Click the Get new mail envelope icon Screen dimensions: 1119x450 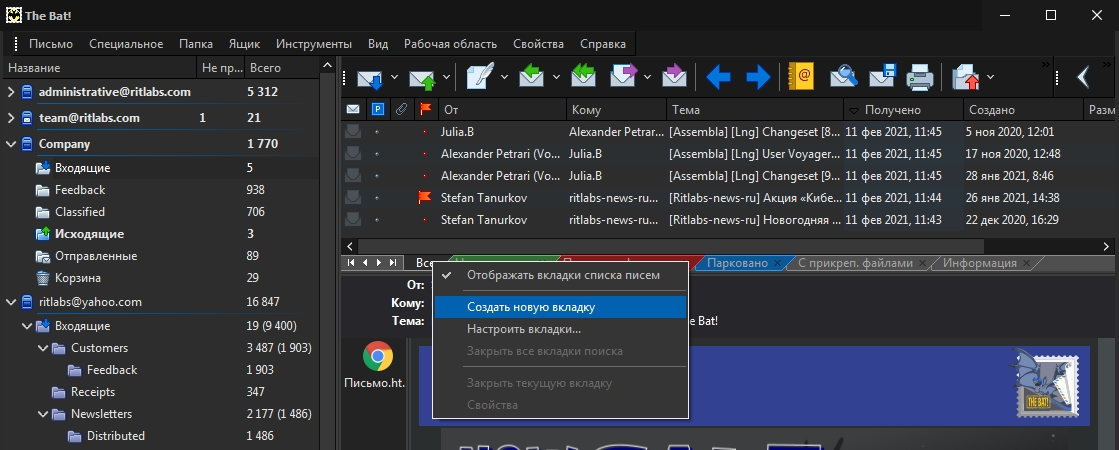pyautogui.click(x=370, y=76)
